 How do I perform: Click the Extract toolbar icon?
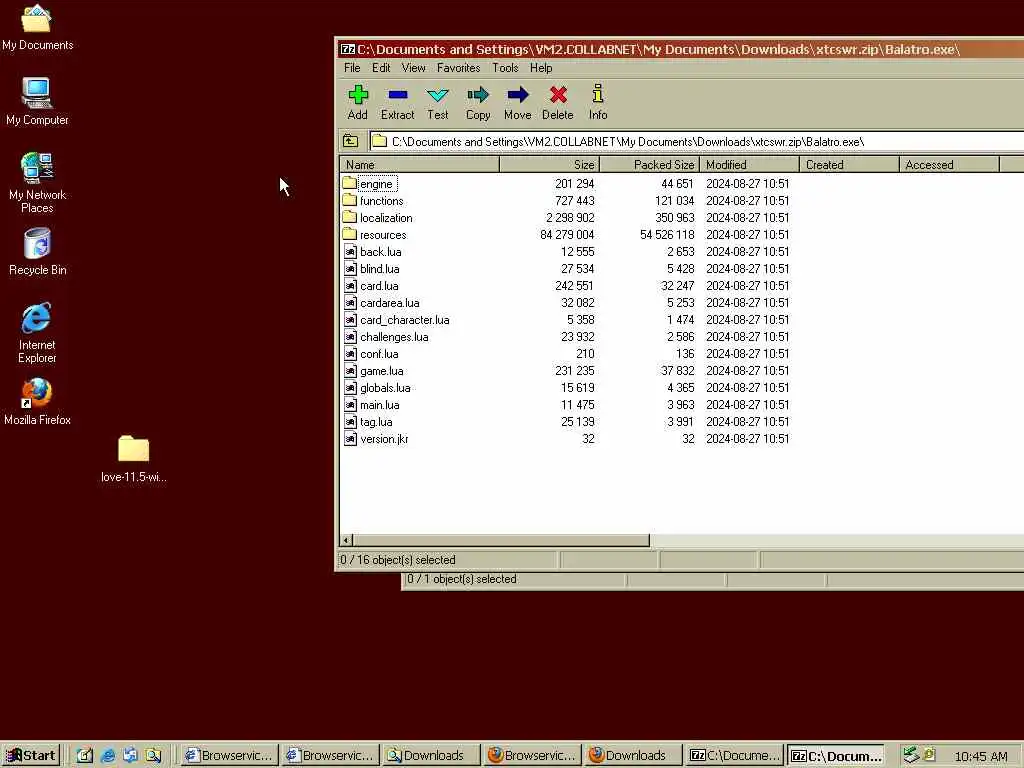397,103
